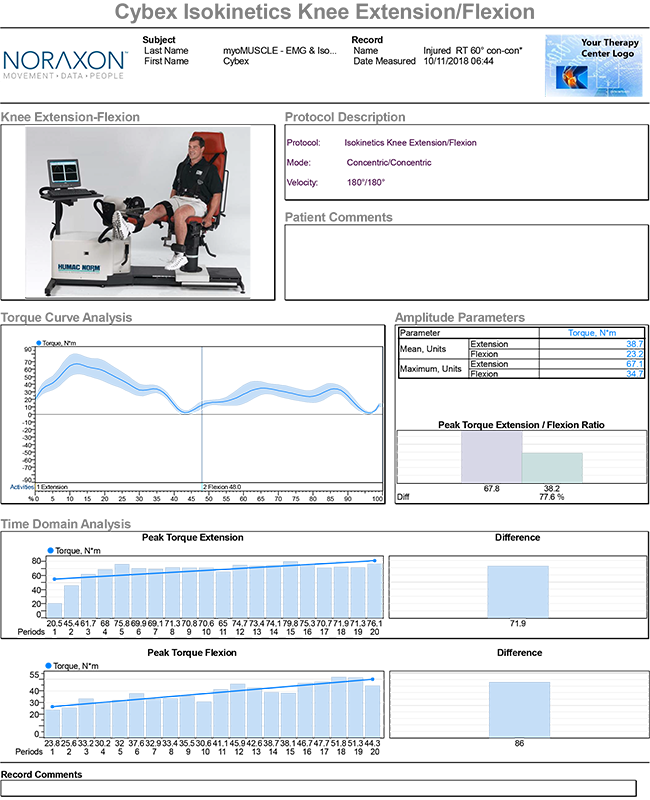
Task: Click mode value 'Concentric/Concentric'
Action: coord(389,163)
